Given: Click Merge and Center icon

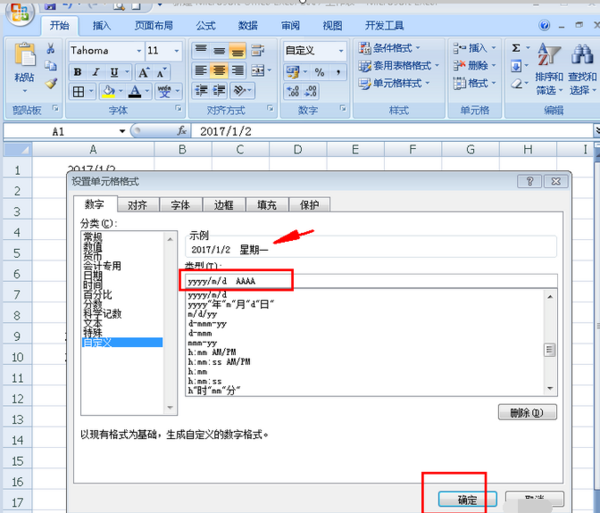Looking at the screenshot, I should click(x=258, y=70).
